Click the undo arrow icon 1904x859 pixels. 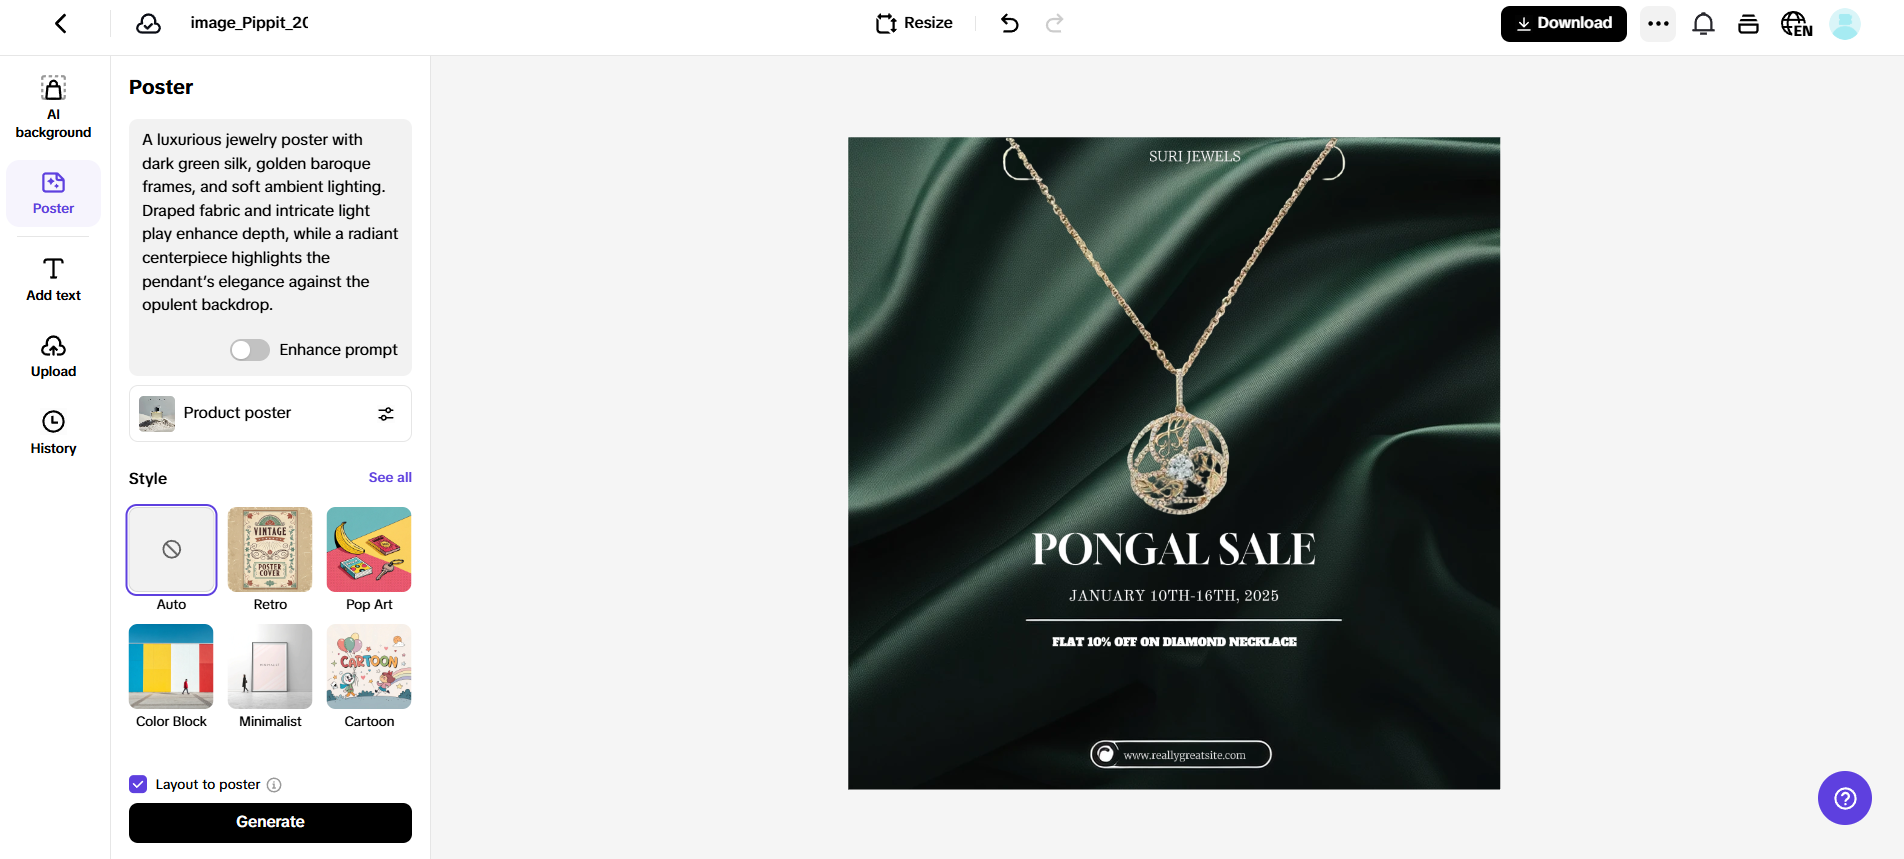click(x=1010, y=23)
